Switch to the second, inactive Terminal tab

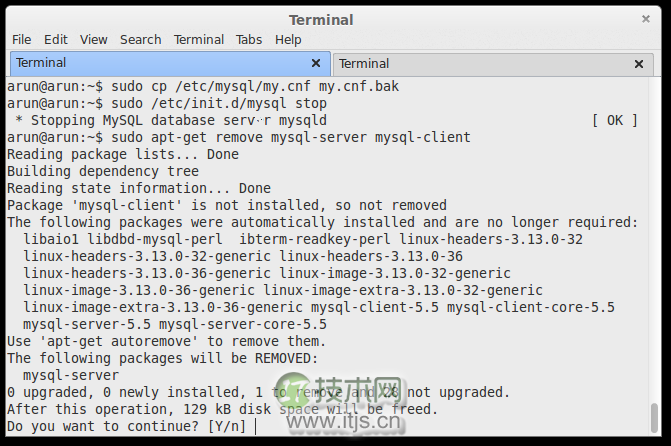click(480, 63)
